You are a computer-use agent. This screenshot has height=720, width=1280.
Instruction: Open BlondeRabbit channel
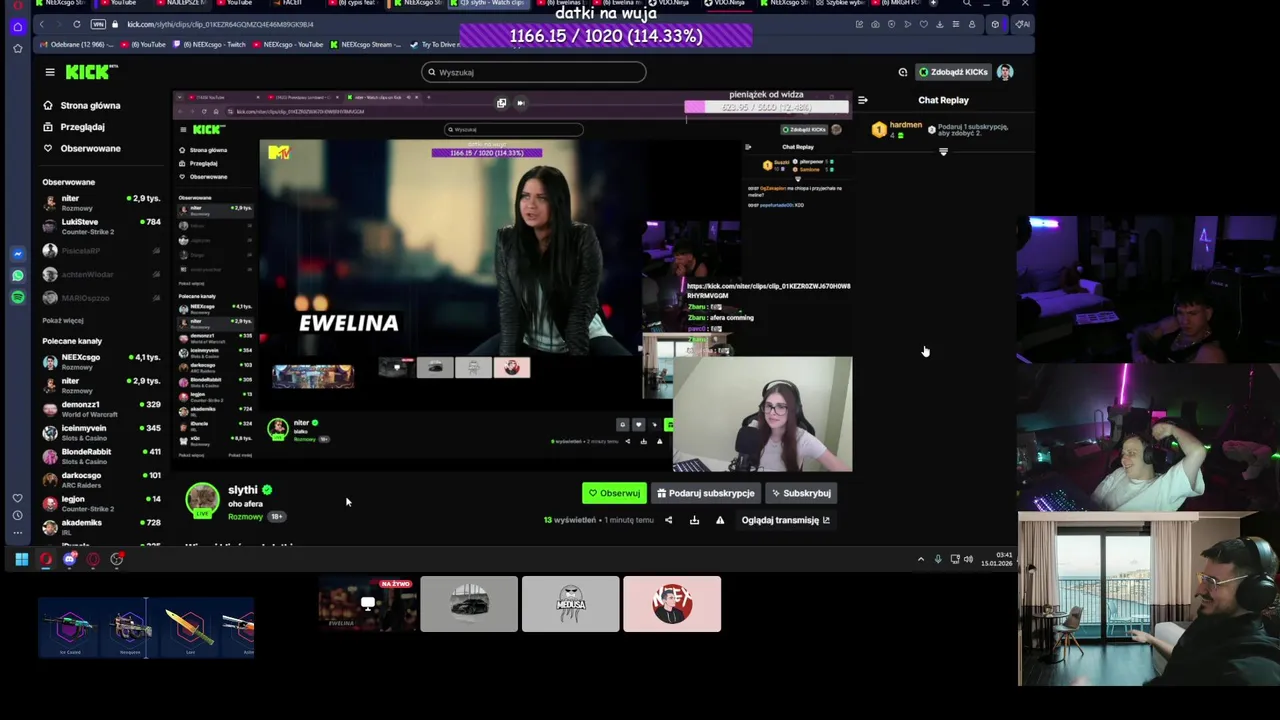click(100, 456)
